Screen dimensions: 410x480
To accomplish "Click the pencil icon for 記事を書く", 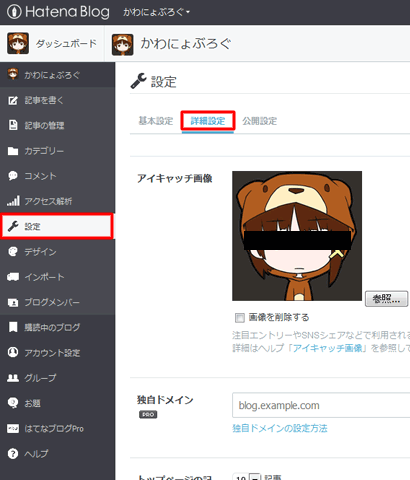I will coord(13,100).
